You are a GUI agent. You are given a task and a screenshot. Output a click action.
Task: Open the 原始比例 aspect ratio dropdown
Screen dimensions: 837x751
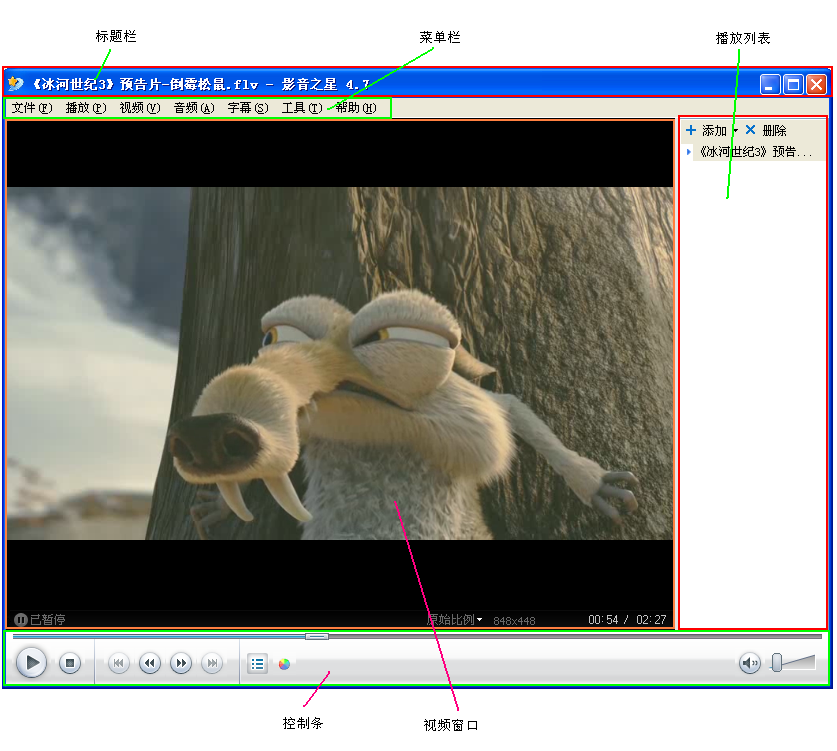click(x=455, y=619)
